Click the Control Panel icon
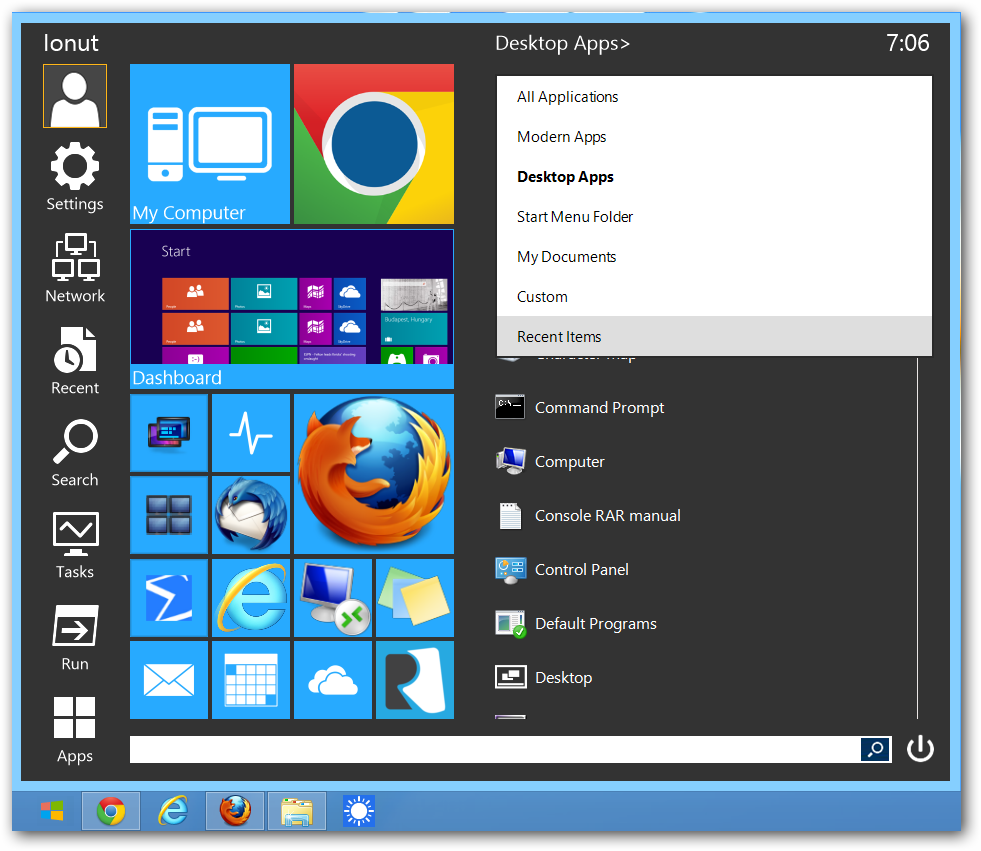Screen dimensions: 981x851 (510, 569)
